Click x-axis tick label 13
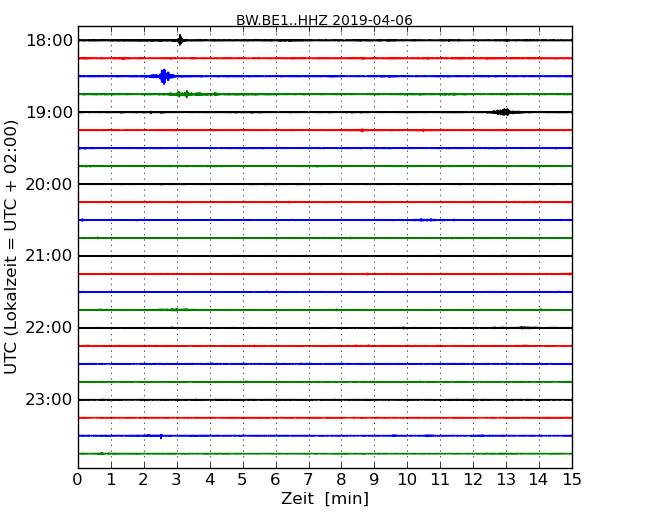Screen dimensions: 650x520 506,480
